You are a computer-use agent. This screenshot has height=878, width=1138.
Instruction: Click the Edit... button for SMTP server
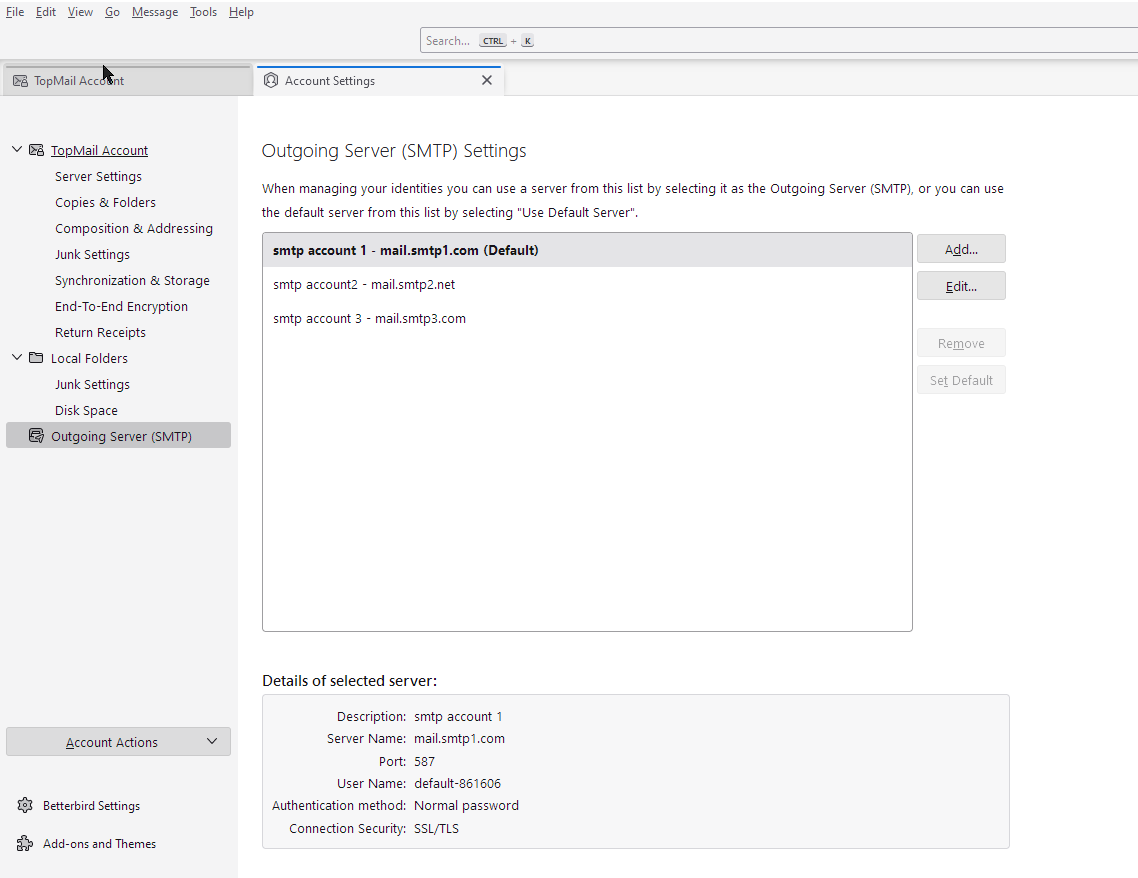(961, 286)
